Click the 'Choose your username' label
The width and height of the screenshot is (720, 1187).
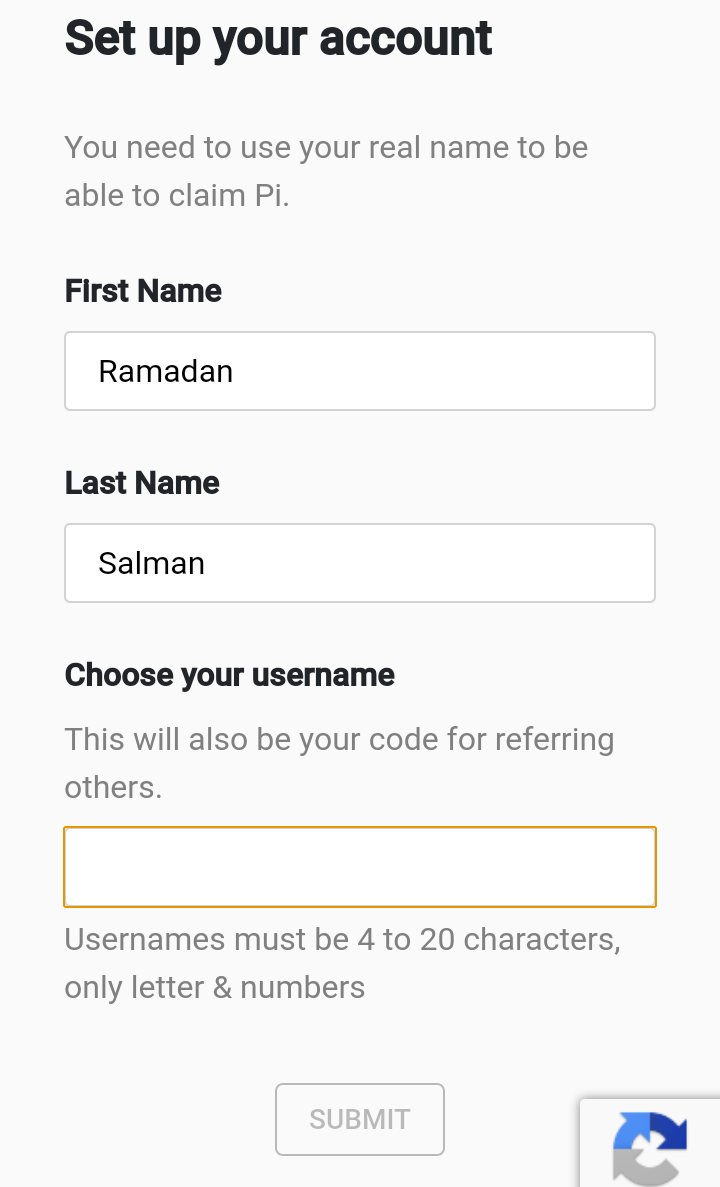(230, 675)
